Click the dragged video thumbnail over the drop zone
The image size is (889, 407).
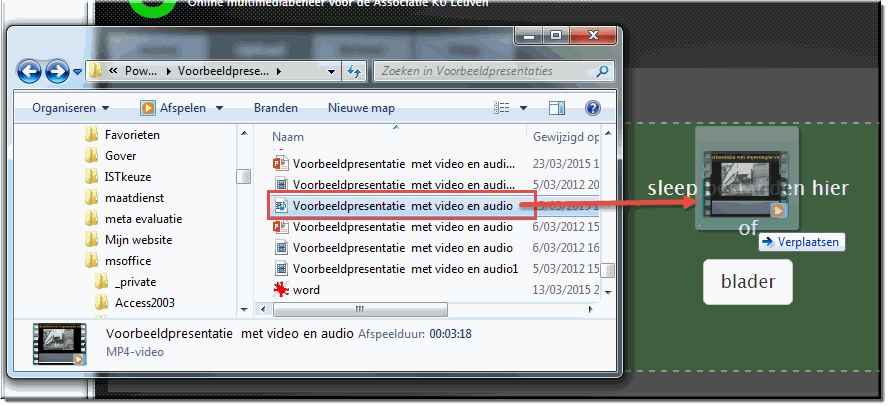(746, 184)
